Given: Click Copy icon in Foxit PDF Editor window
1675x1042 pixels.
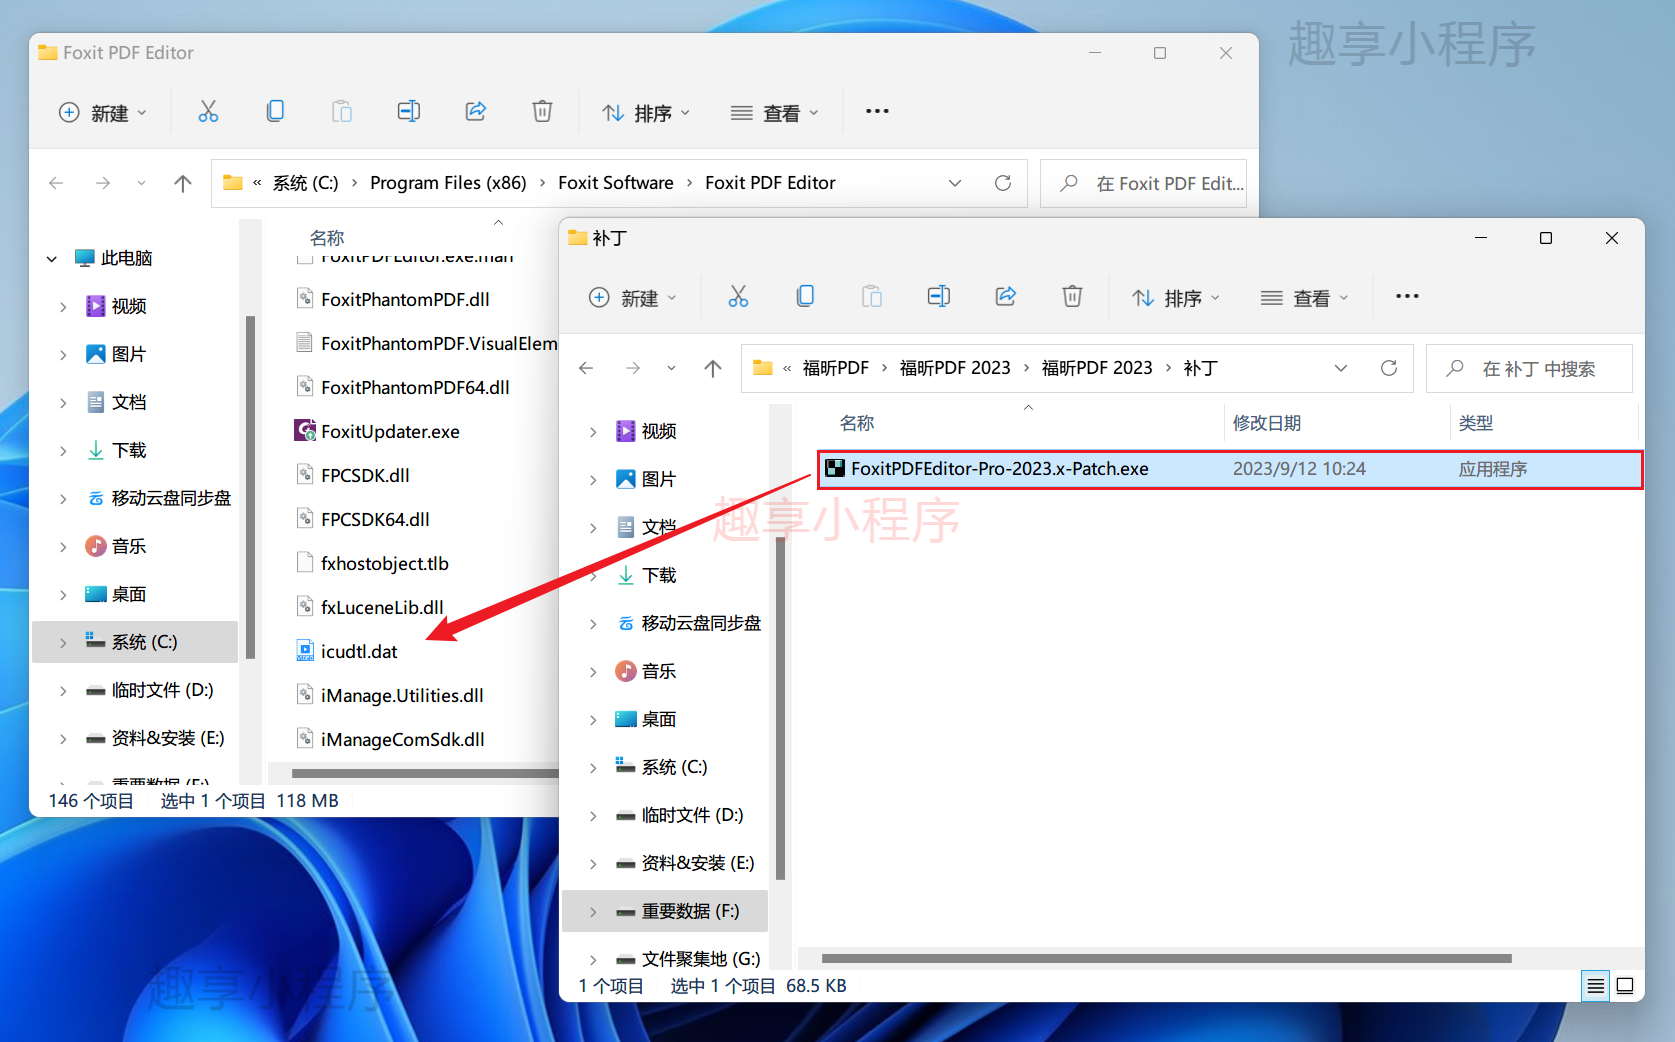Looking at the screenshot, I should click(275, 111).
